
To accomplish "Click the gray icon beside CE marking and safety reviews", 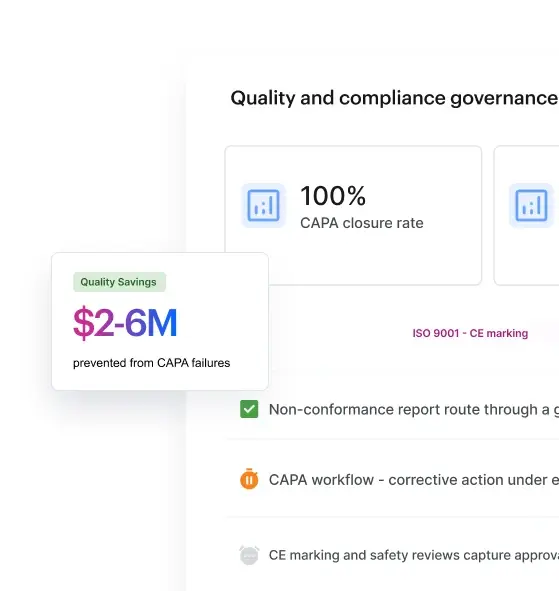I will click(249, 555).
